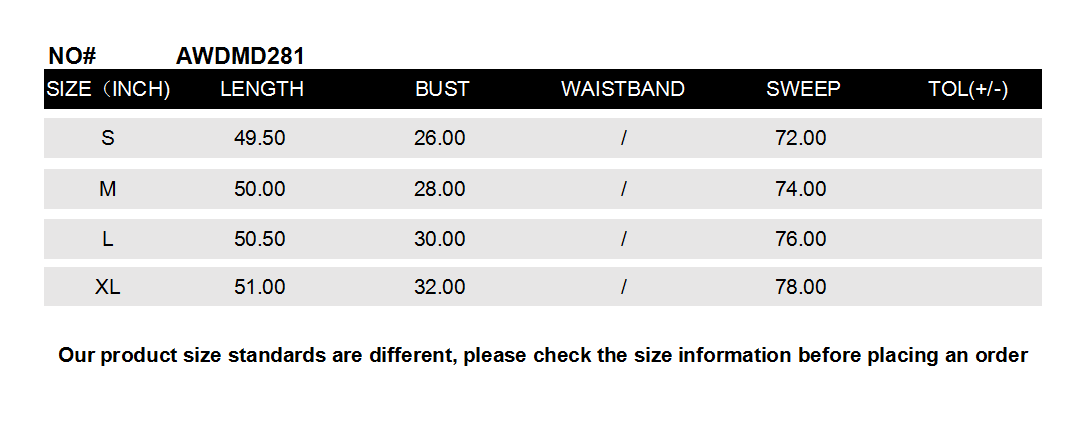Click the SIZE (INCH) header cell
The image size is (1092, 422).
(108, 89)
